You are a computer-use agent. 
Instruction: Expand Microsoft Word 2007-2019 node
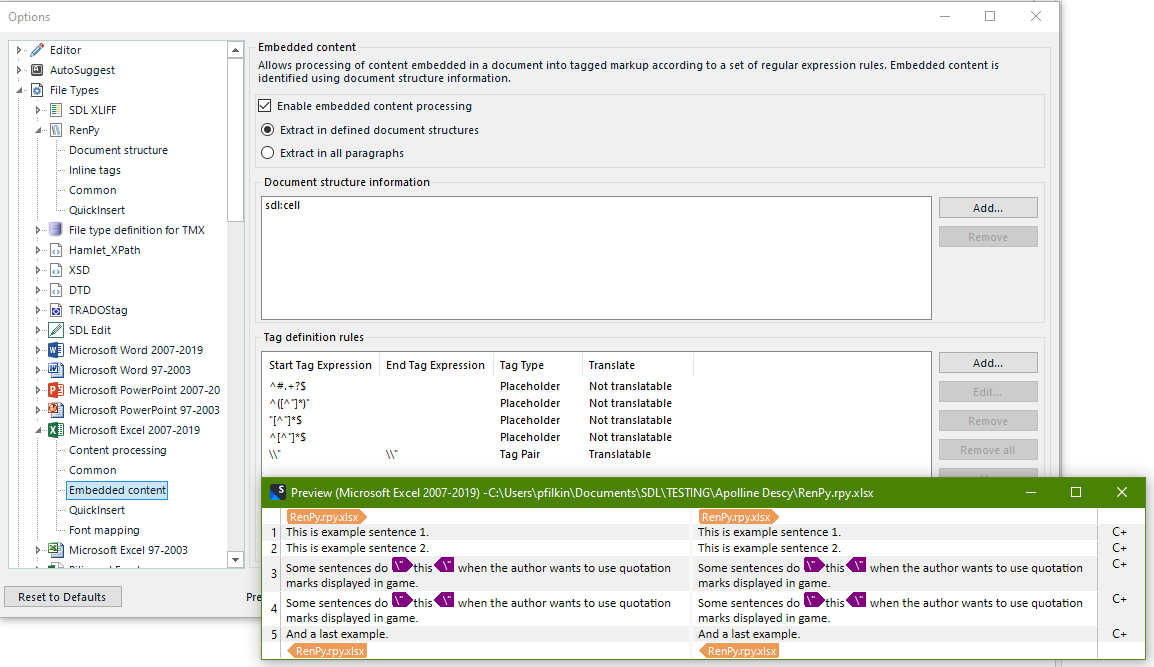38,350
